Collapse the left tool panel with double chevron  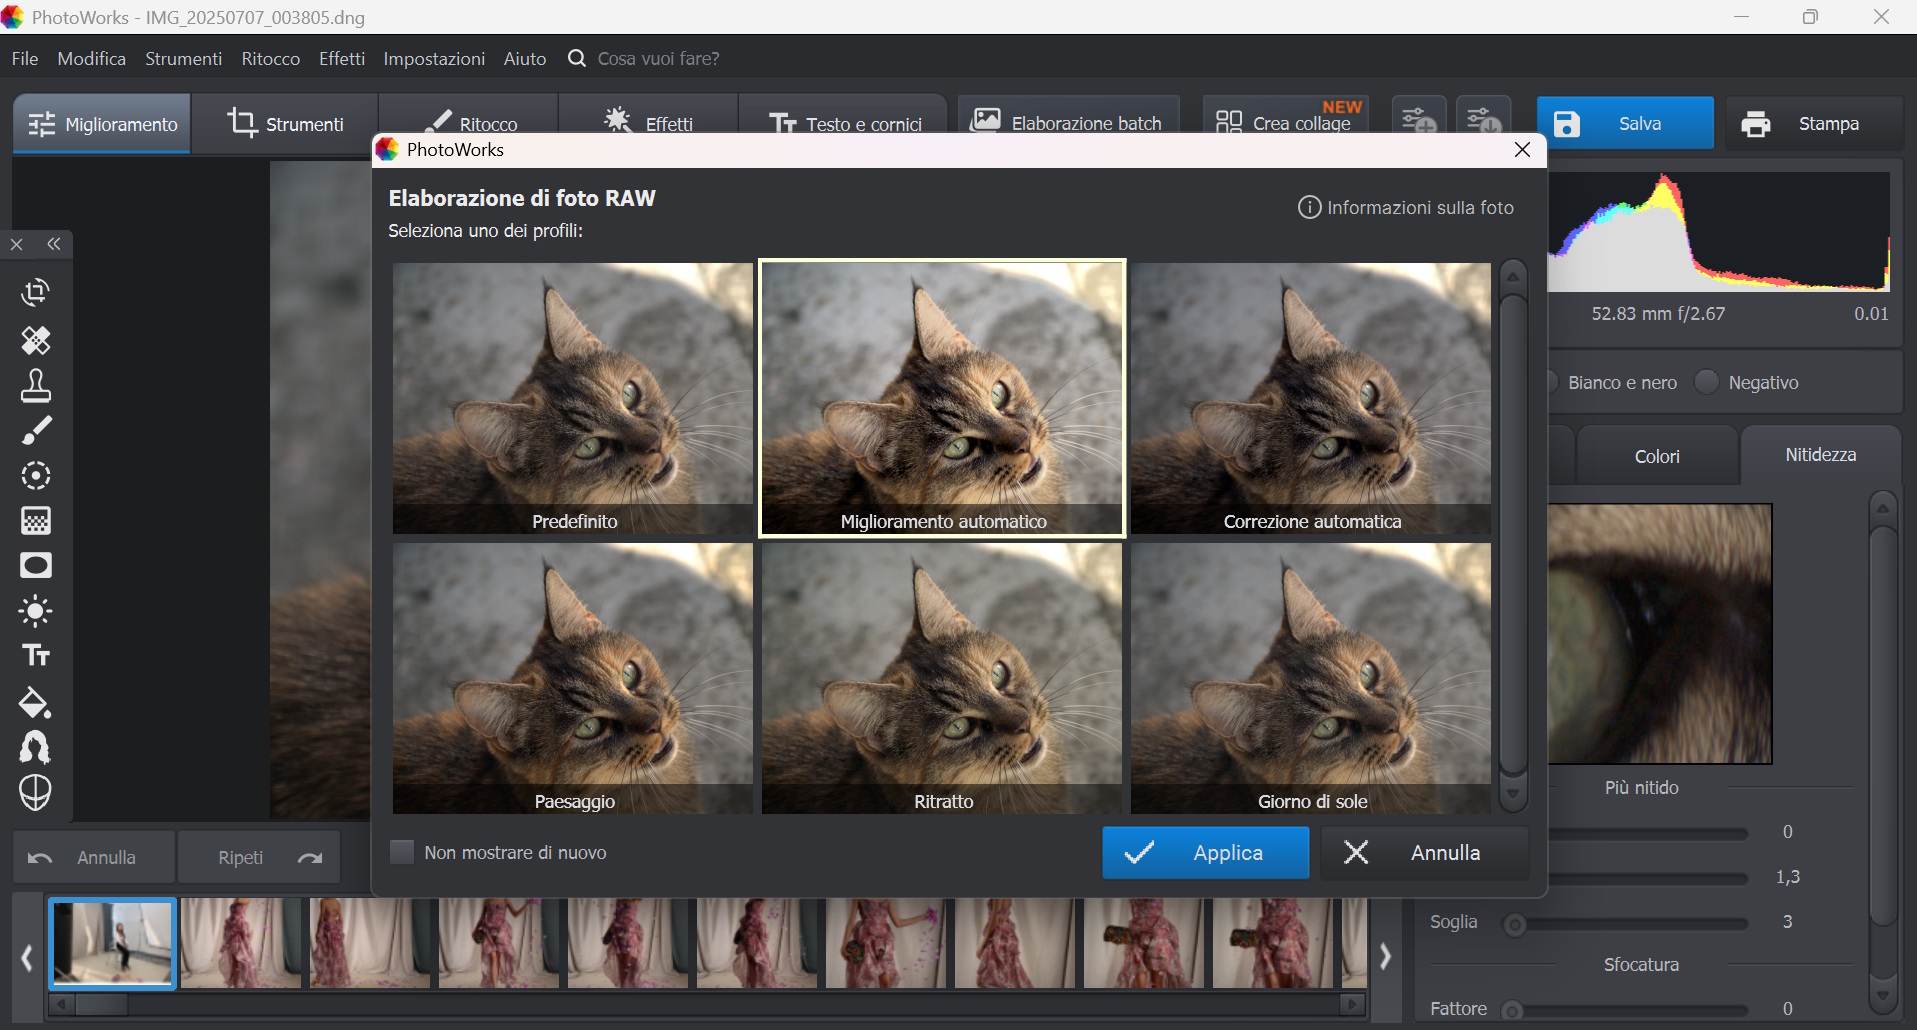coord(54,244)
